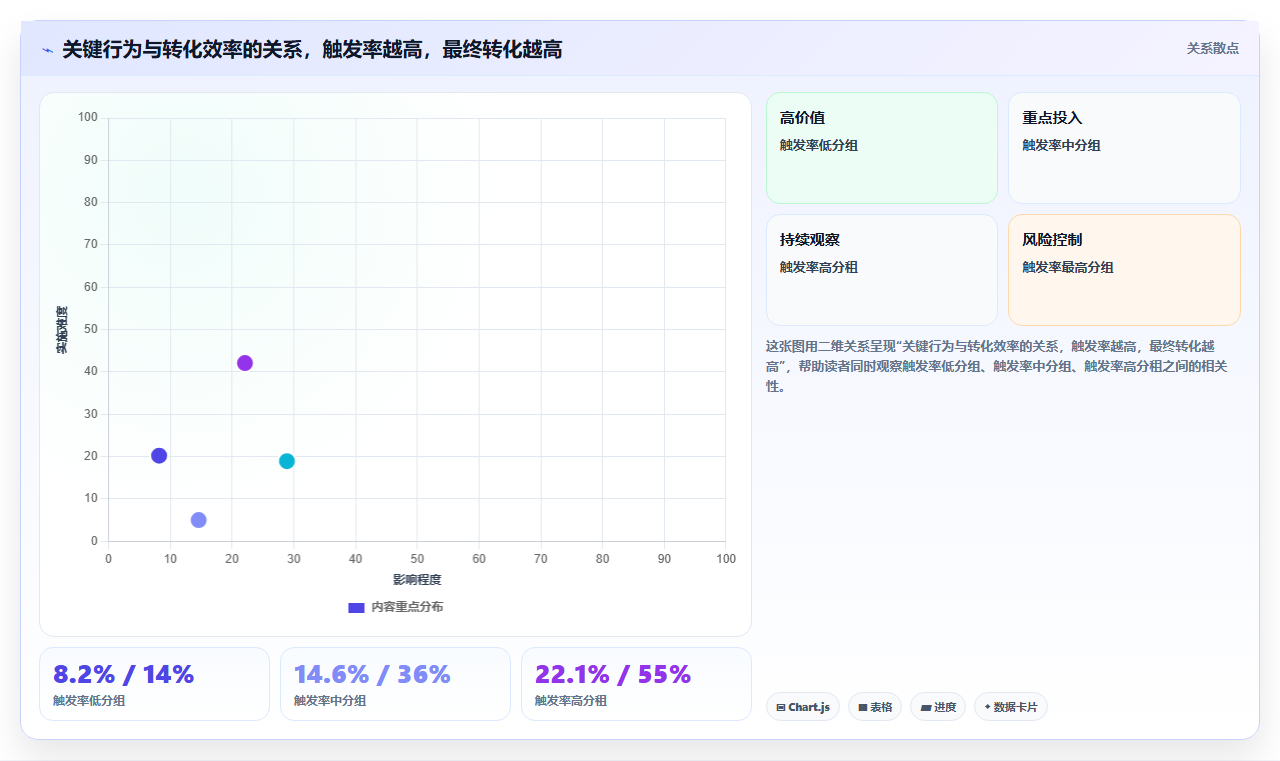Open the 数据卡片 chip

[1011, 707]
